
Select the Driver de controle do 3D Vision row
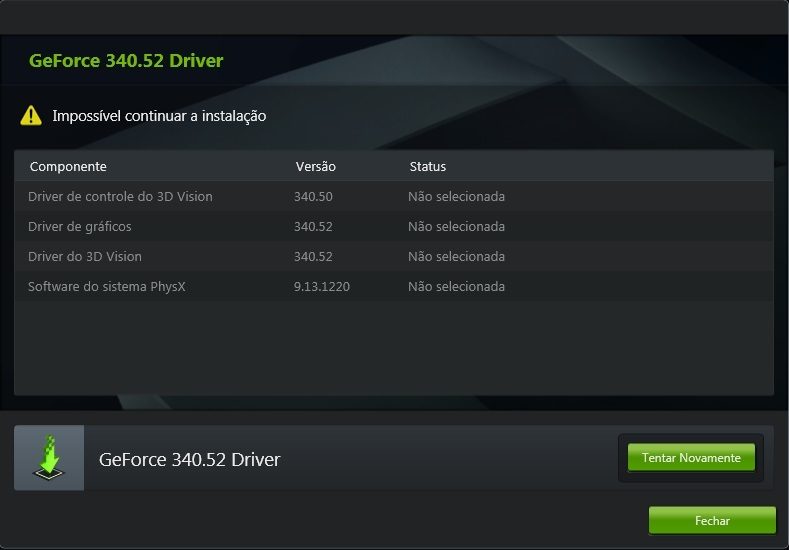tap(394, 196)
